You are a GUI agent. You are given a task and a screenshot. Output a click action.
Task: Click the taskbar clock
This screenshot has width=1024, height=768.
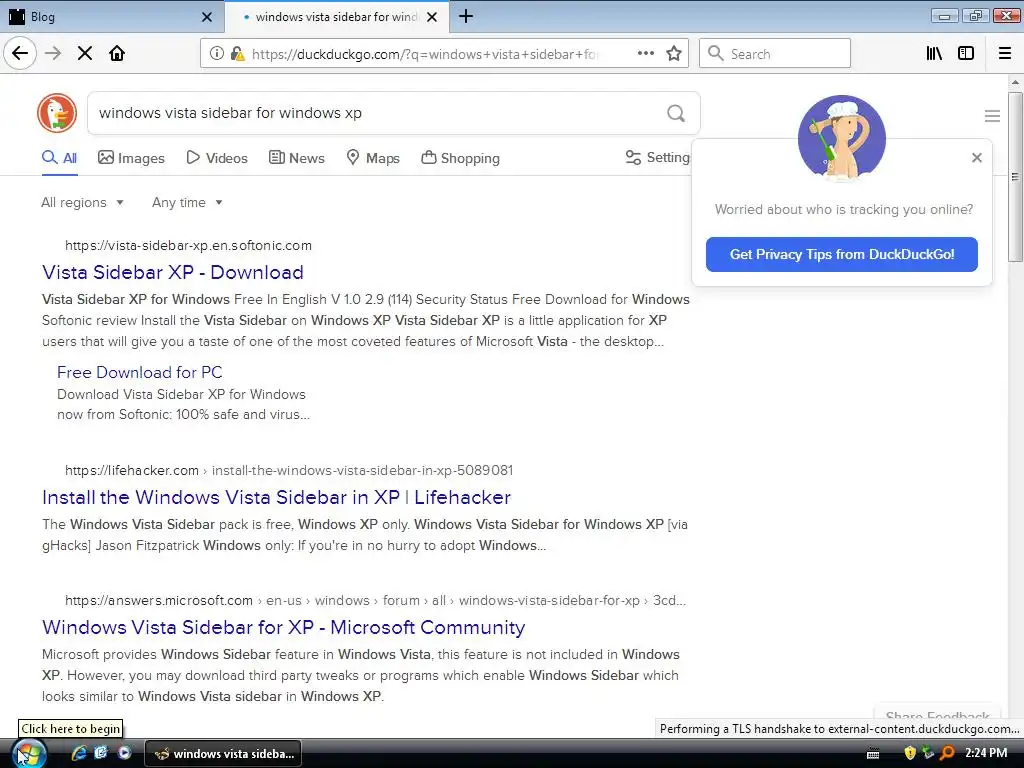(x=985, y=753)
